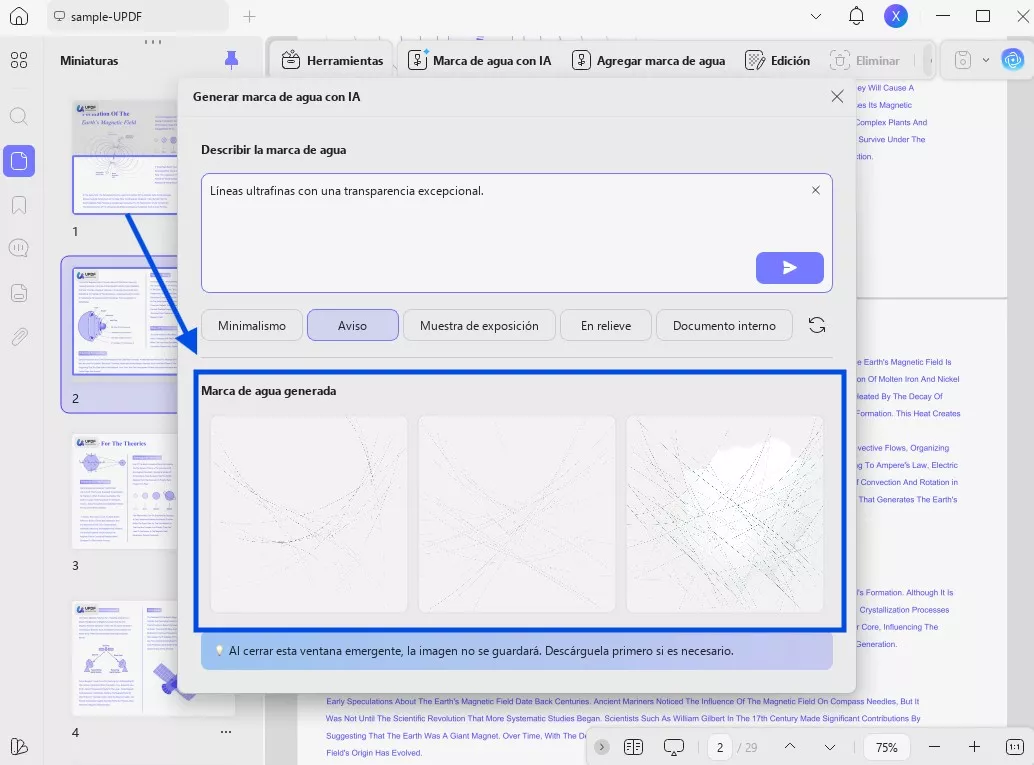Open the search icon in left sidebar
The width and height of the screenshot is (1034, 765).
click(x=19, y=117)
